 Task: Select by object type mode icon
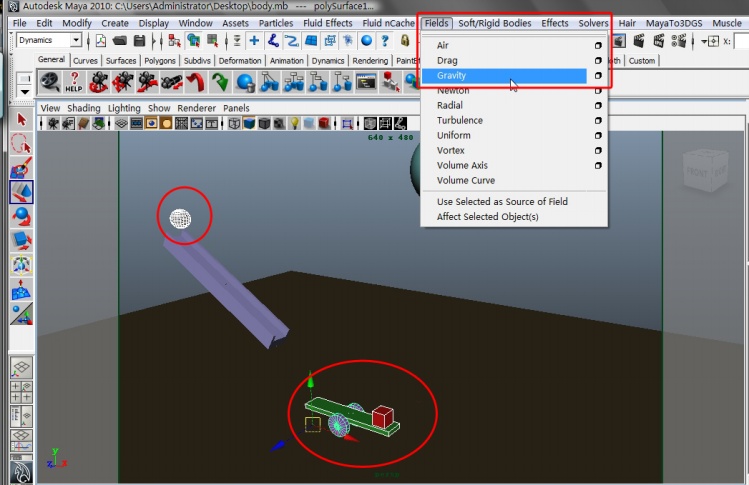click(x=193, y=41)
